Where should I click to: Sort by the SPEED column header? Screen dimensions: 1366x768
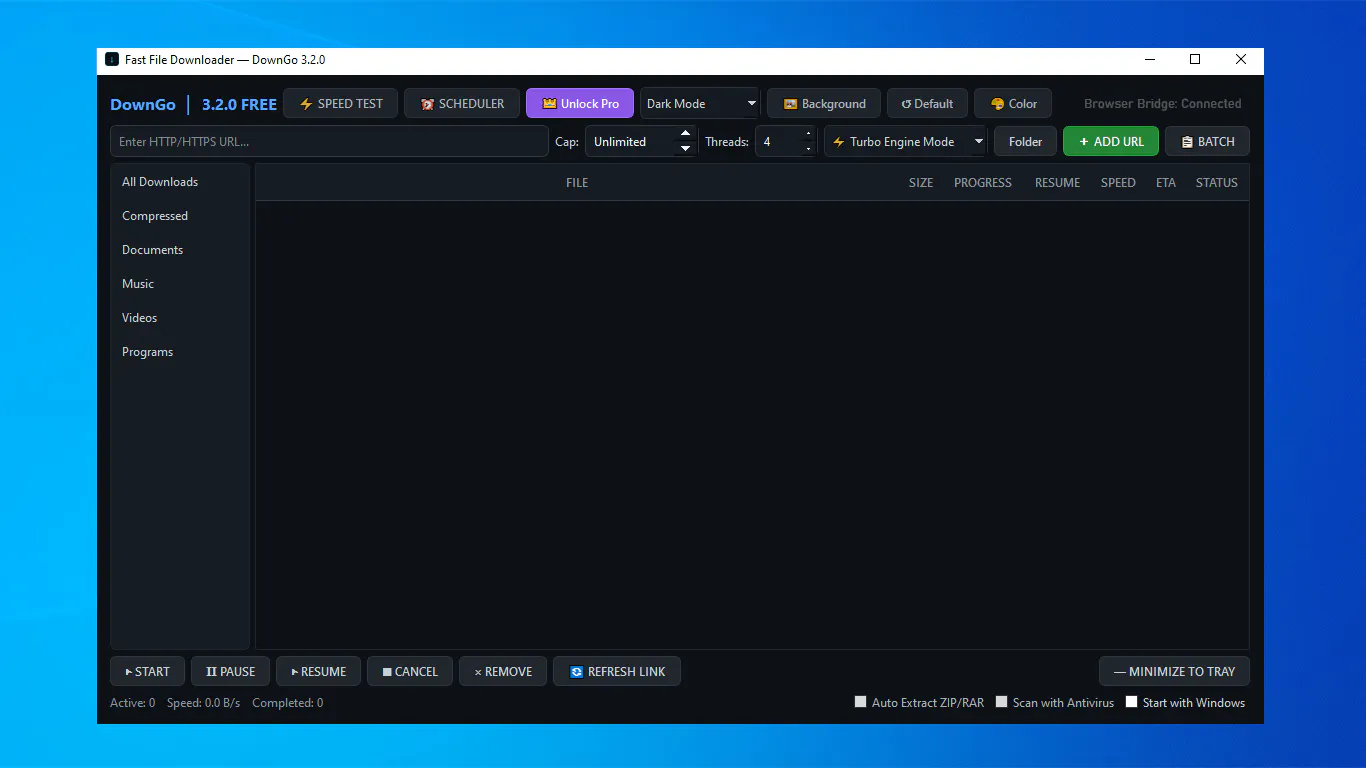[1118, 183]
